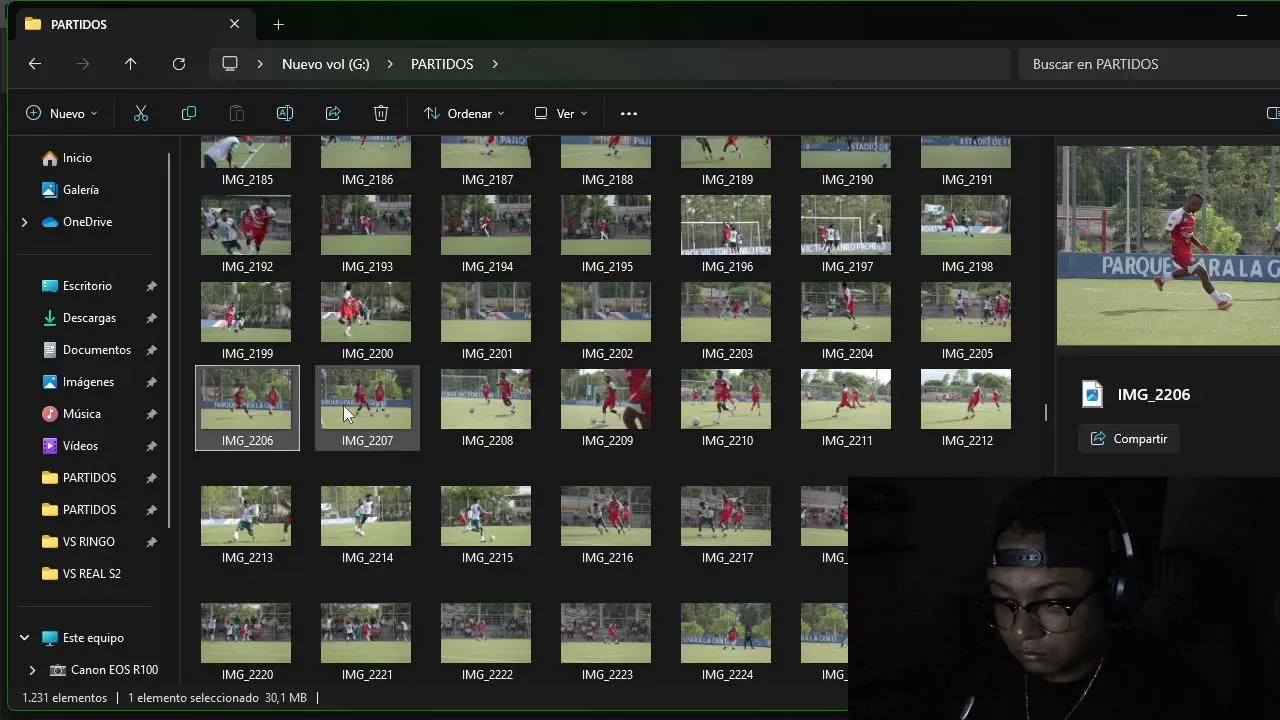
Task: Go back with the left arrow
Action: click(35, 64)
